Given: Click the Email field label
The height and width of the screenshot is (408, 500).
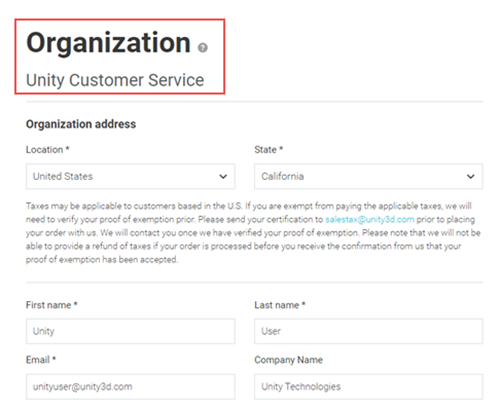Looking at the screenshot, I should [x=41, y=360].
